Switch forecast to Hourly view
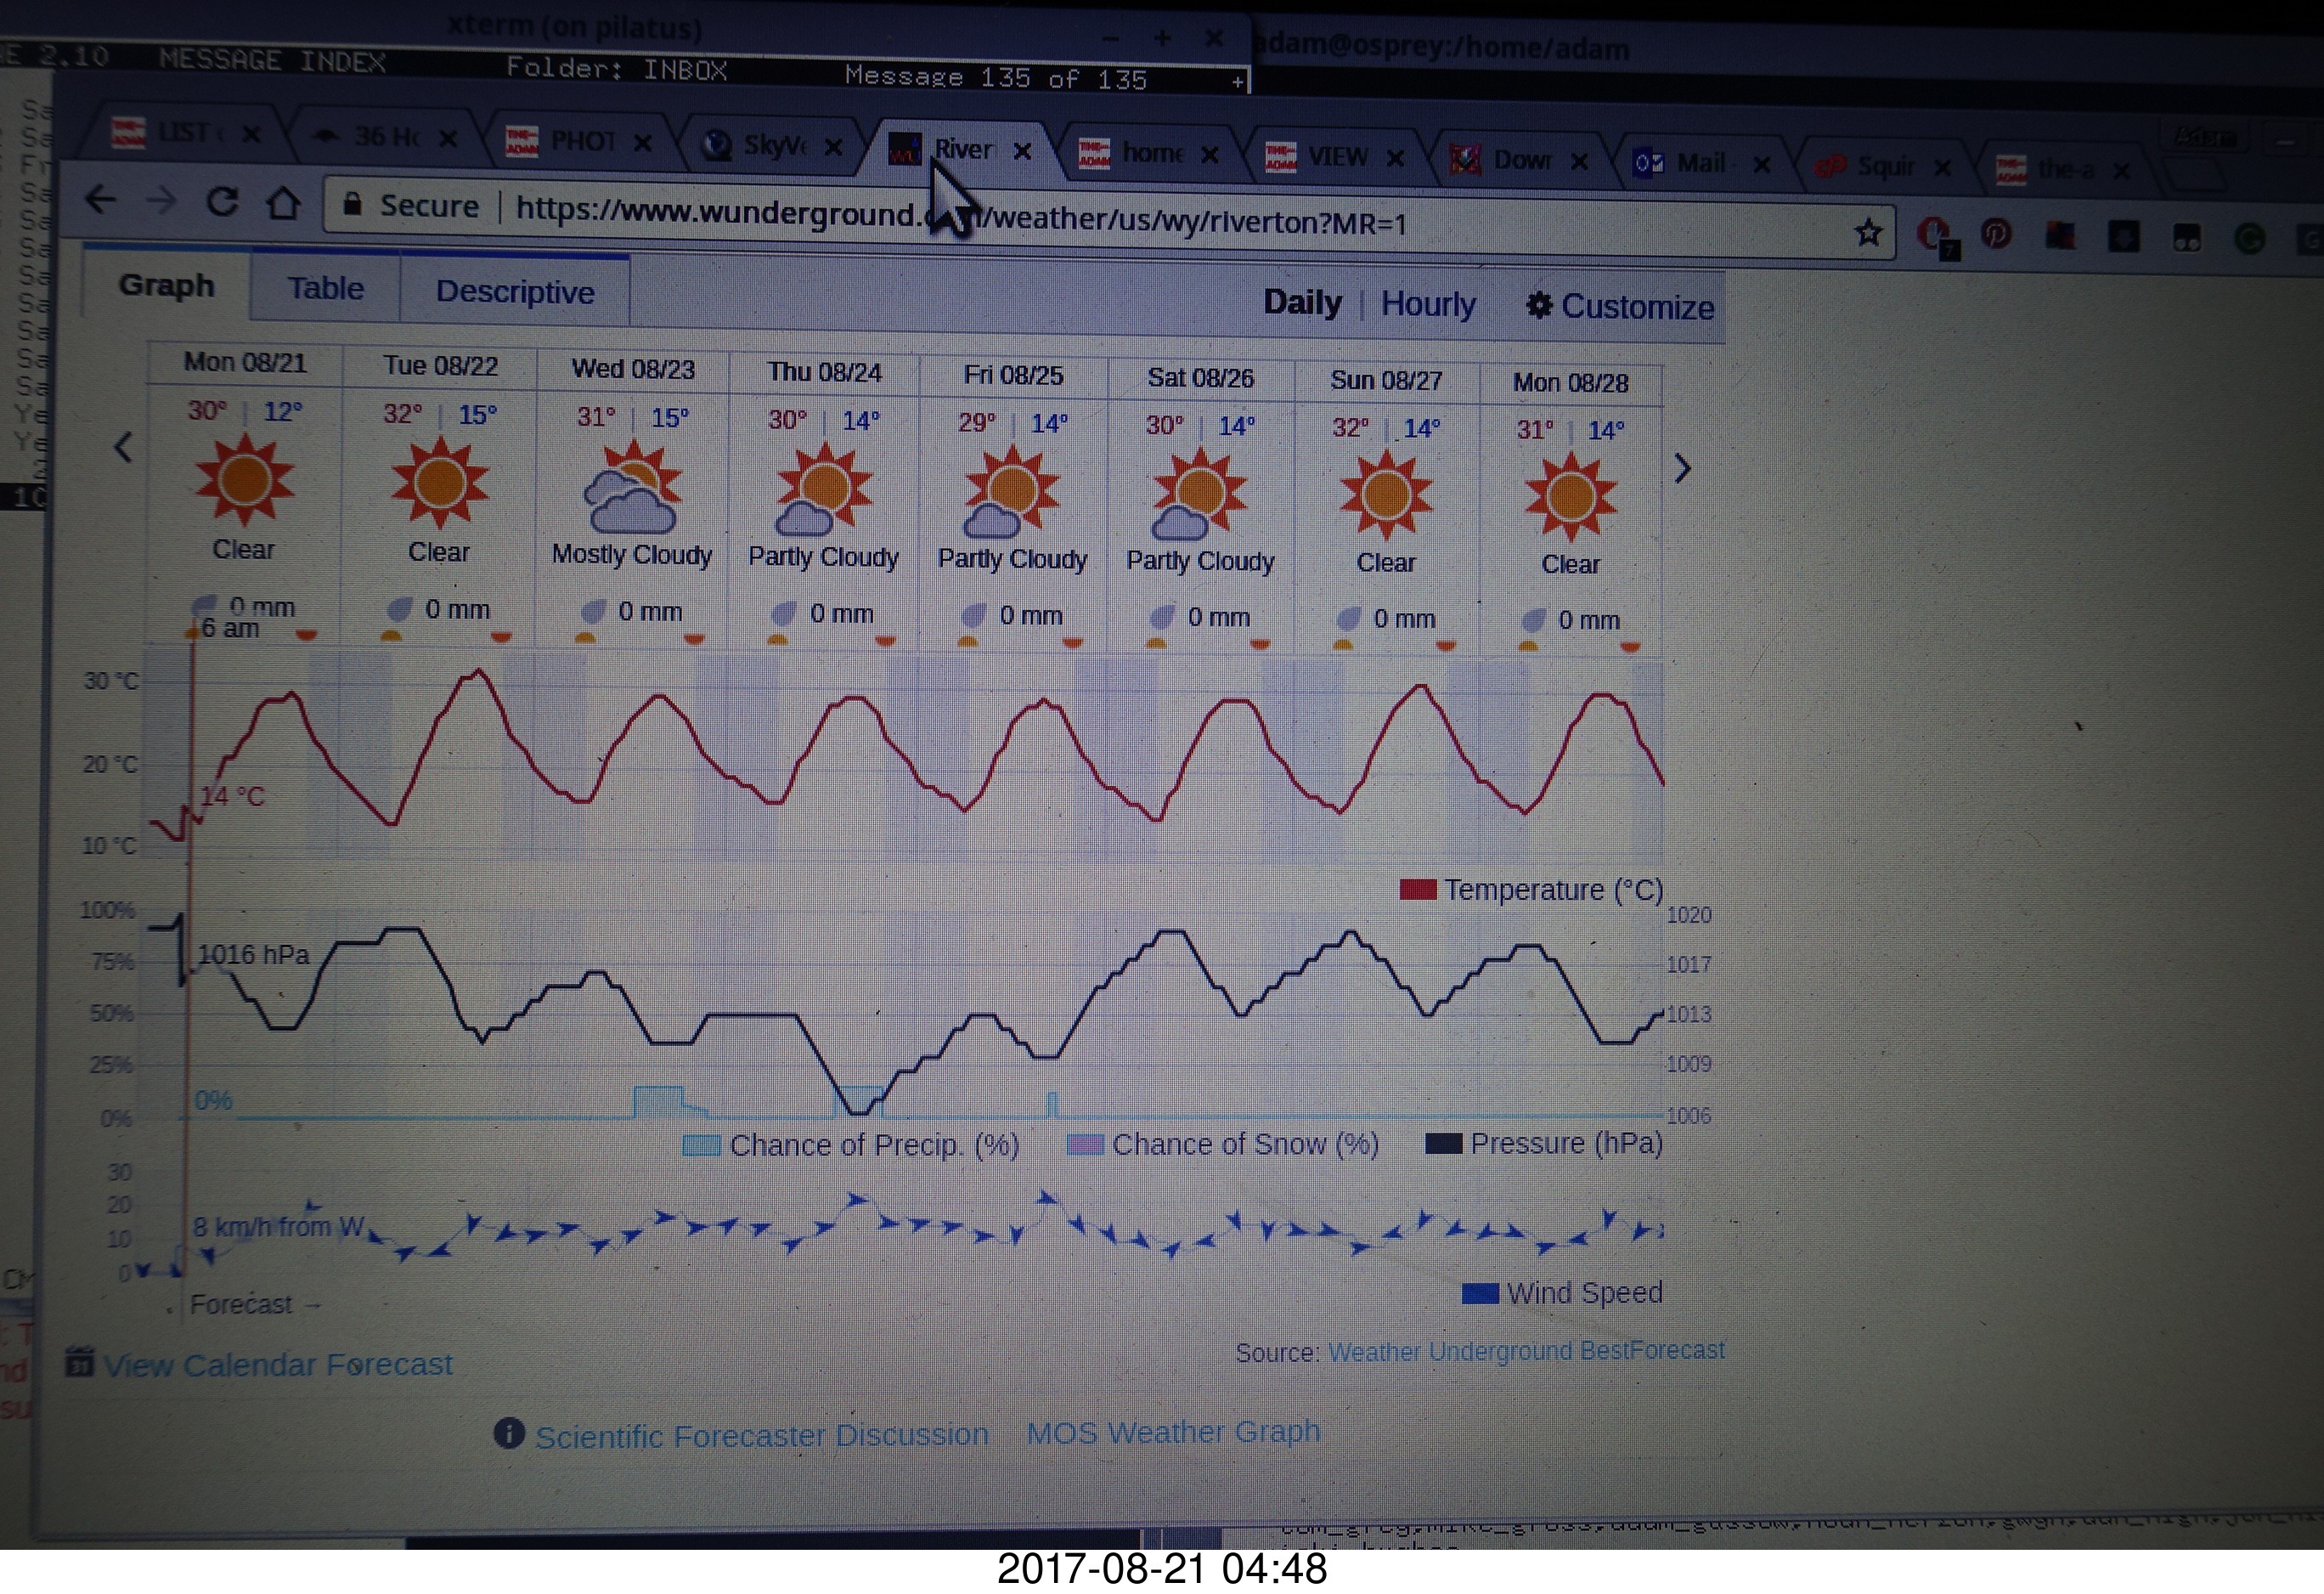This screenshot has width=2324, height=1594. 1427,303
